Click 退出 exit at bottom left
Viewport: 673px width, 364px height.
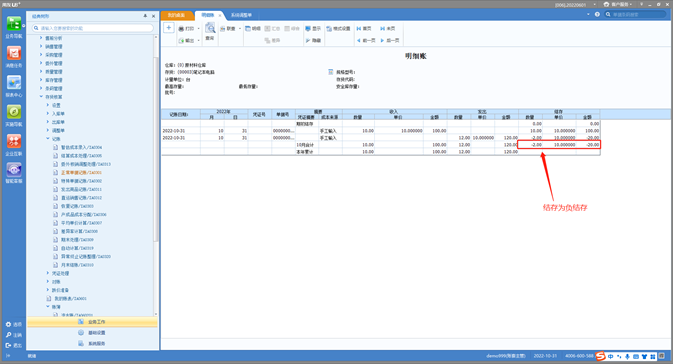click(14, 345)
